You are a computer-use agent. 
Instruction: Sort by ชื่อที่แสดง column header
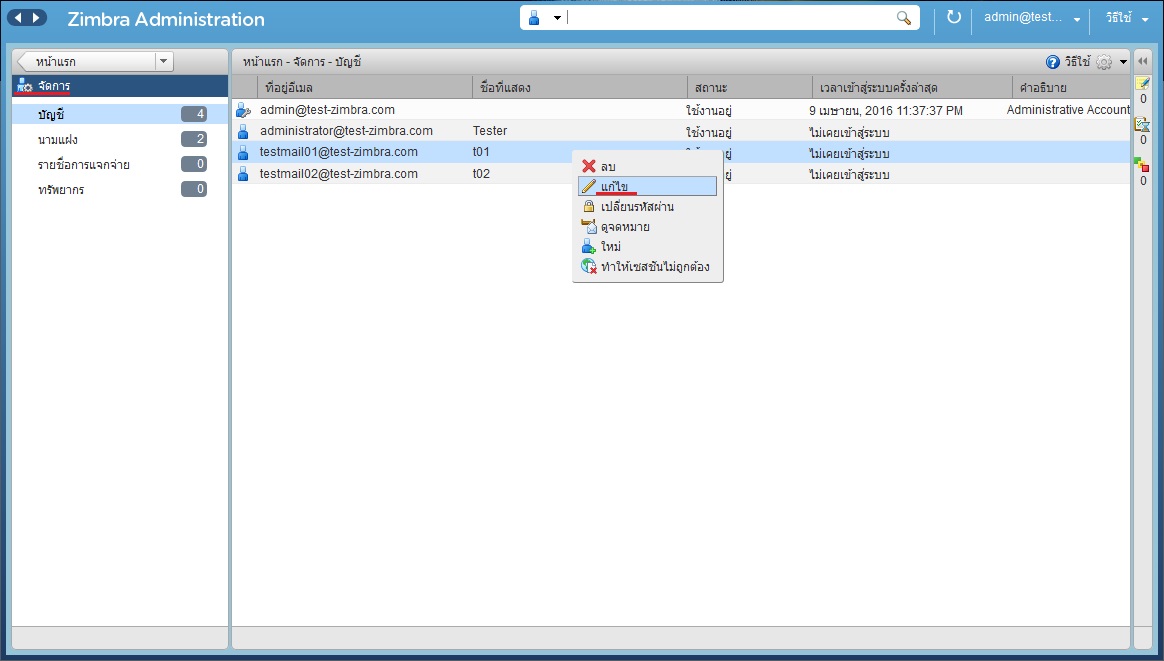[580, 88]
